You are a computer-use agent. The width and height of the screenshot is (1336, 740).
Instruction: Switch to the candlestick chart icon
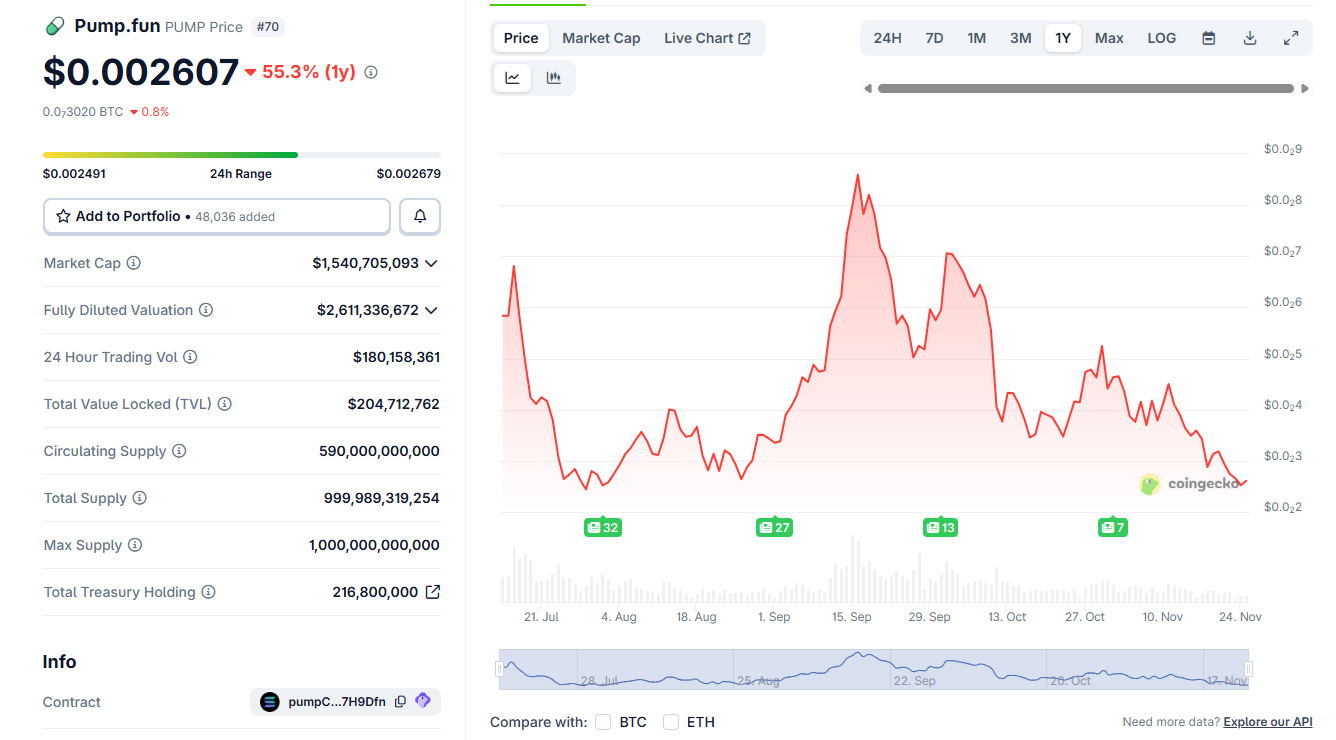click(x=554, y=77)
